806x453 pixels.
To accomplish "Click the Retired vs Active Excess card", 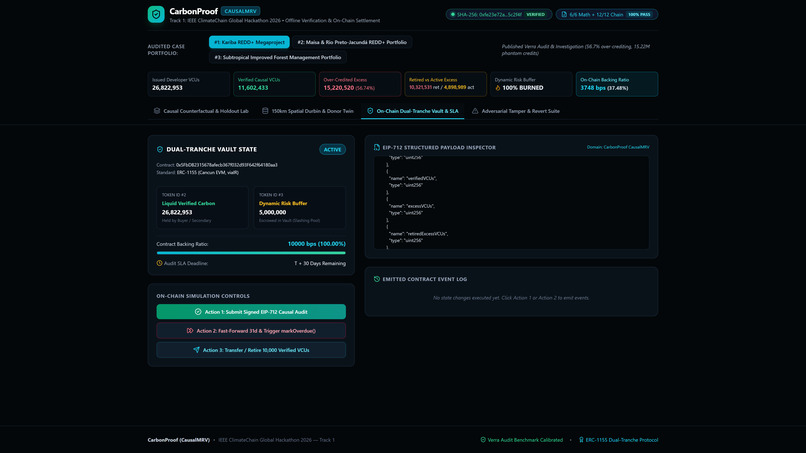I will (x=445, y=84).
